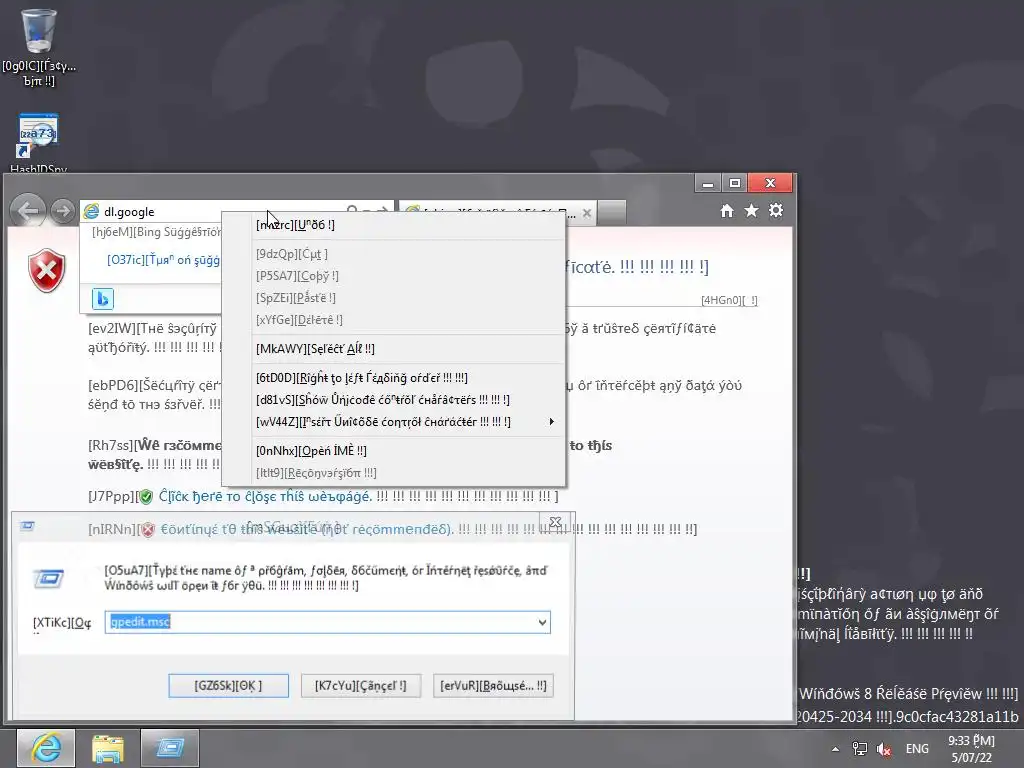Screen dimensions: 1024x768
Task: Choose Open IME in context menu
Action: (x=393, y=451)
